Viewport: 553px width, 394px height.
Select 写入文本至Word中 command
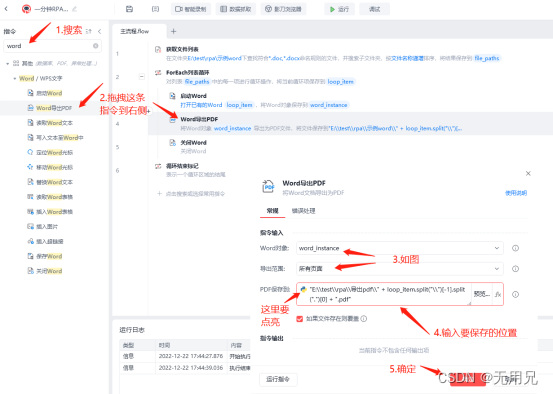pos(60,138)
